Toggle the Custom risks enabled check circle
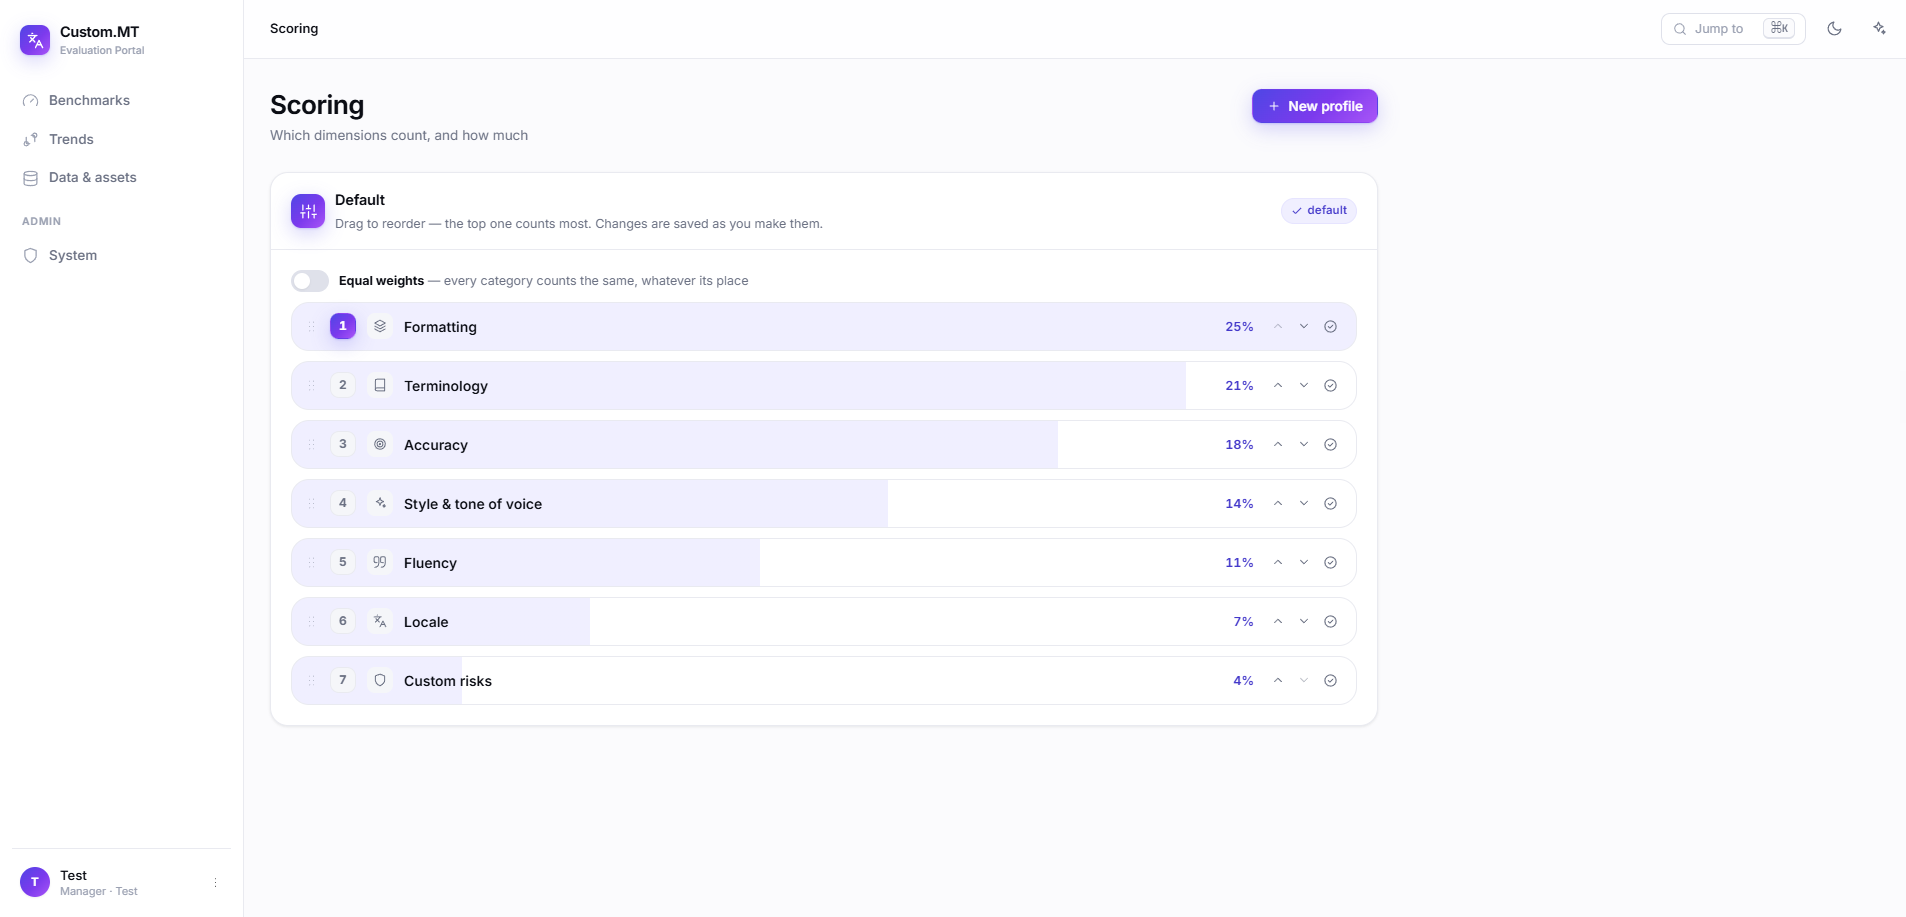Screen dimensions: 1906x917 click(1330, 680)
